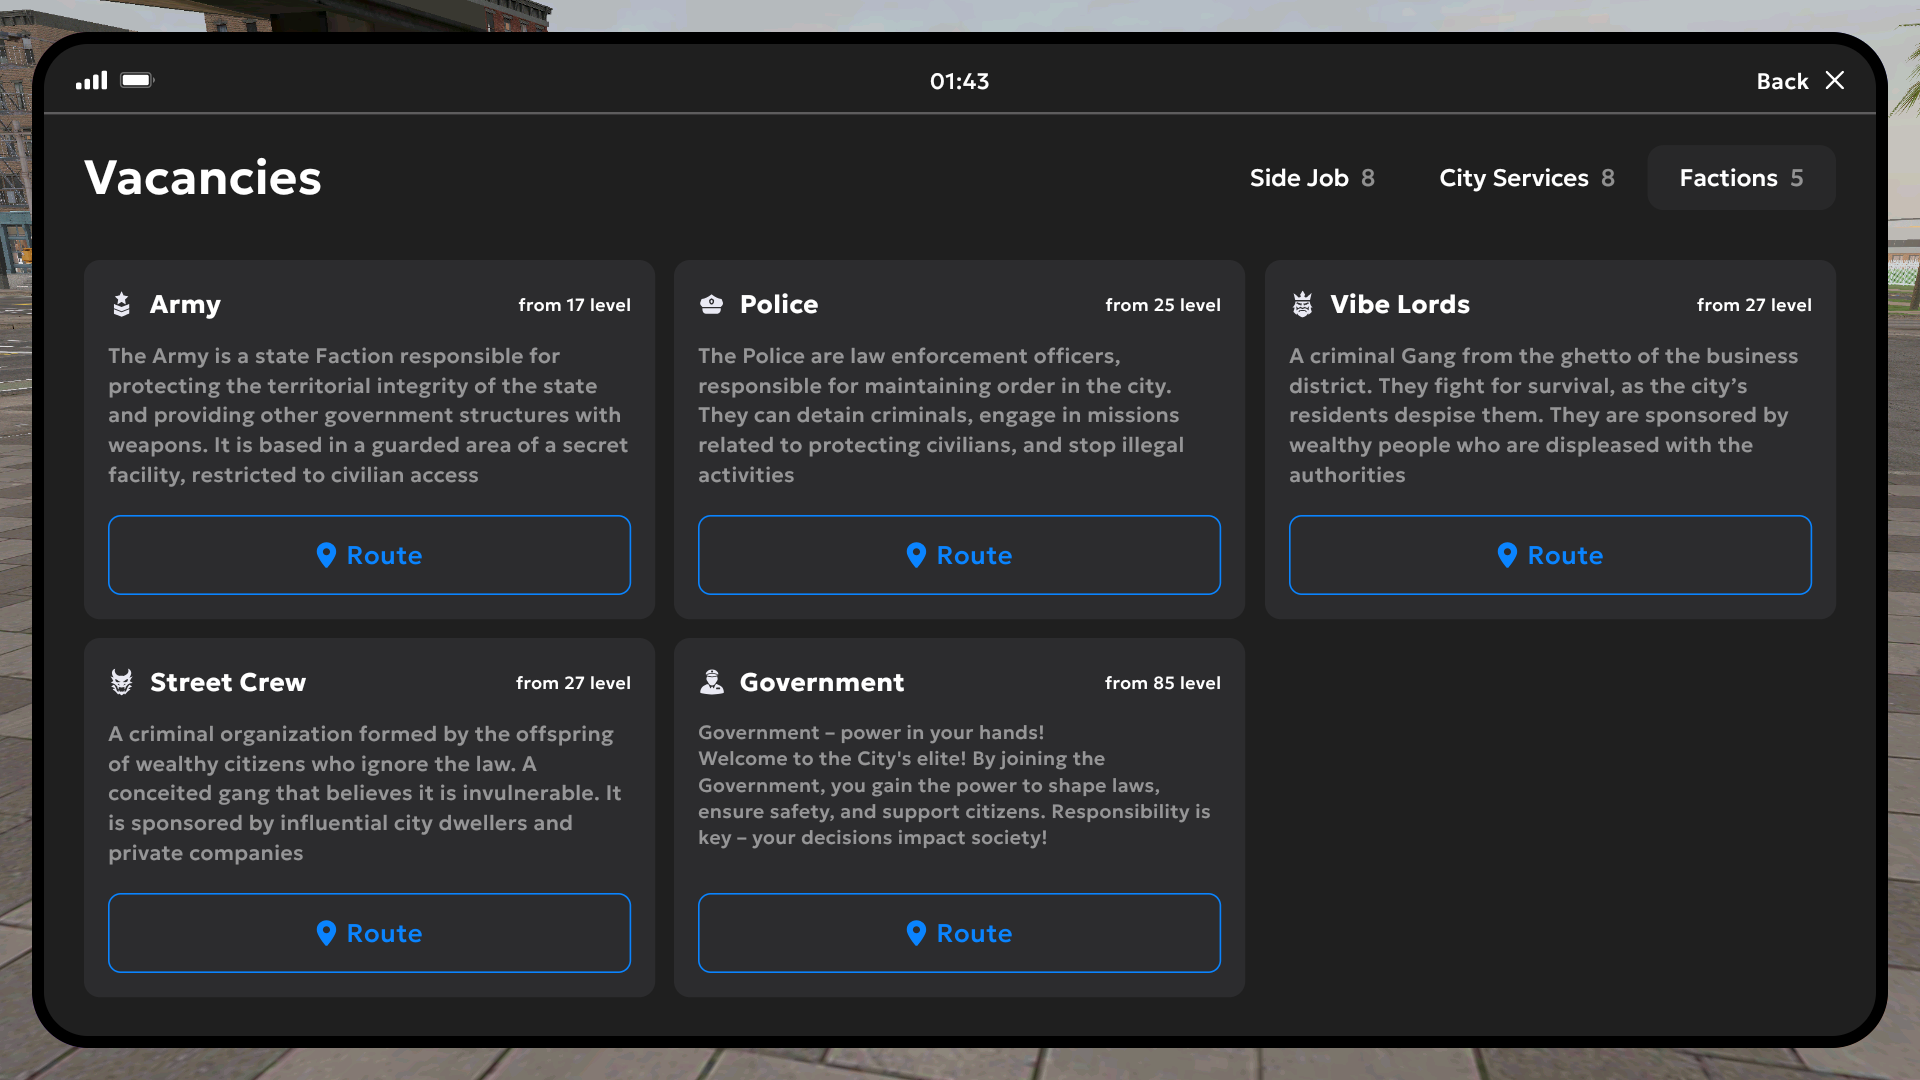
Task: Click the signal strength bars icon
Action: tap(91, 81)
